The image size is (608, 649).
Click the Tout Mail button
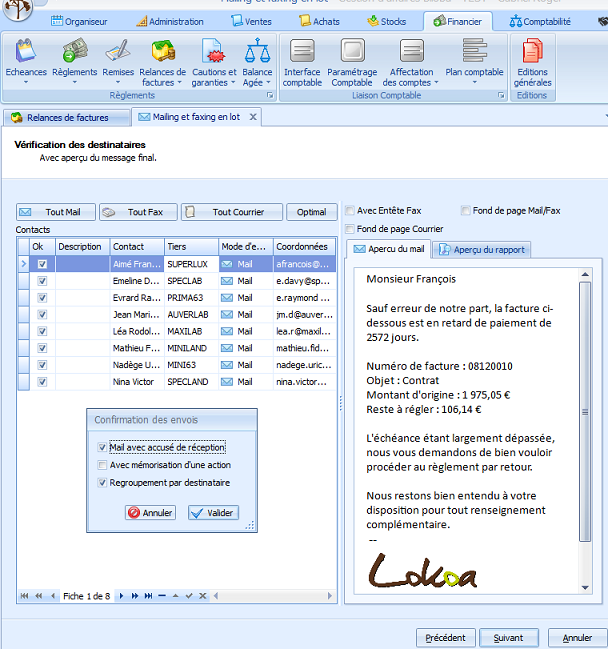pos(56,212)
